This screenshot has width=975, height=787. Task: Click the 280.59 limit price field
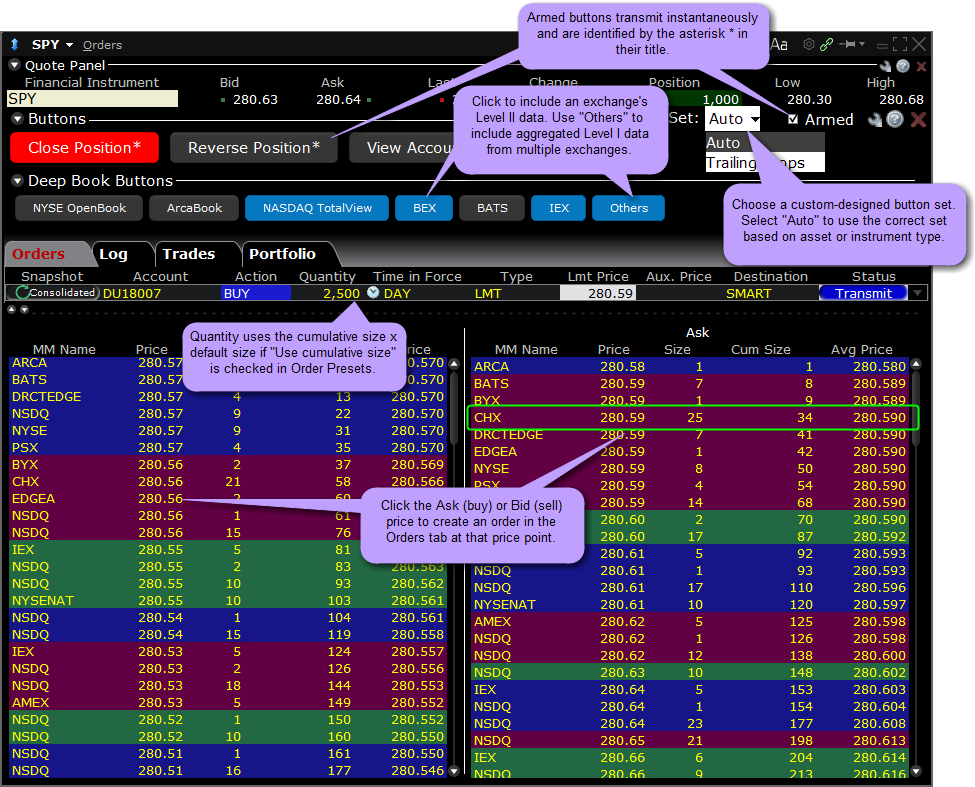598,293
